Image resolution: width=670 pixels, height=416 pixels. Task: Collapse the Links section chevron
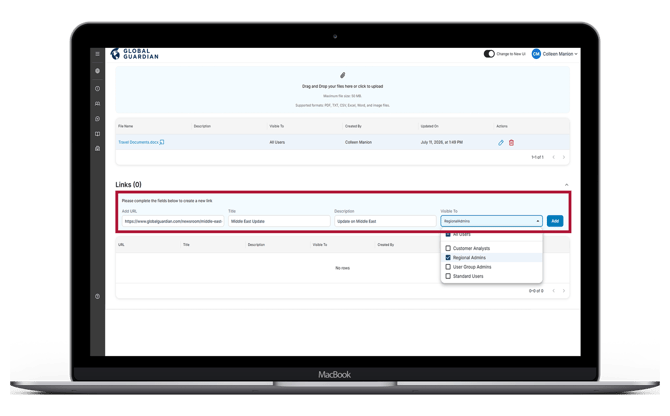pyautogui.click(x=567, y=185)
